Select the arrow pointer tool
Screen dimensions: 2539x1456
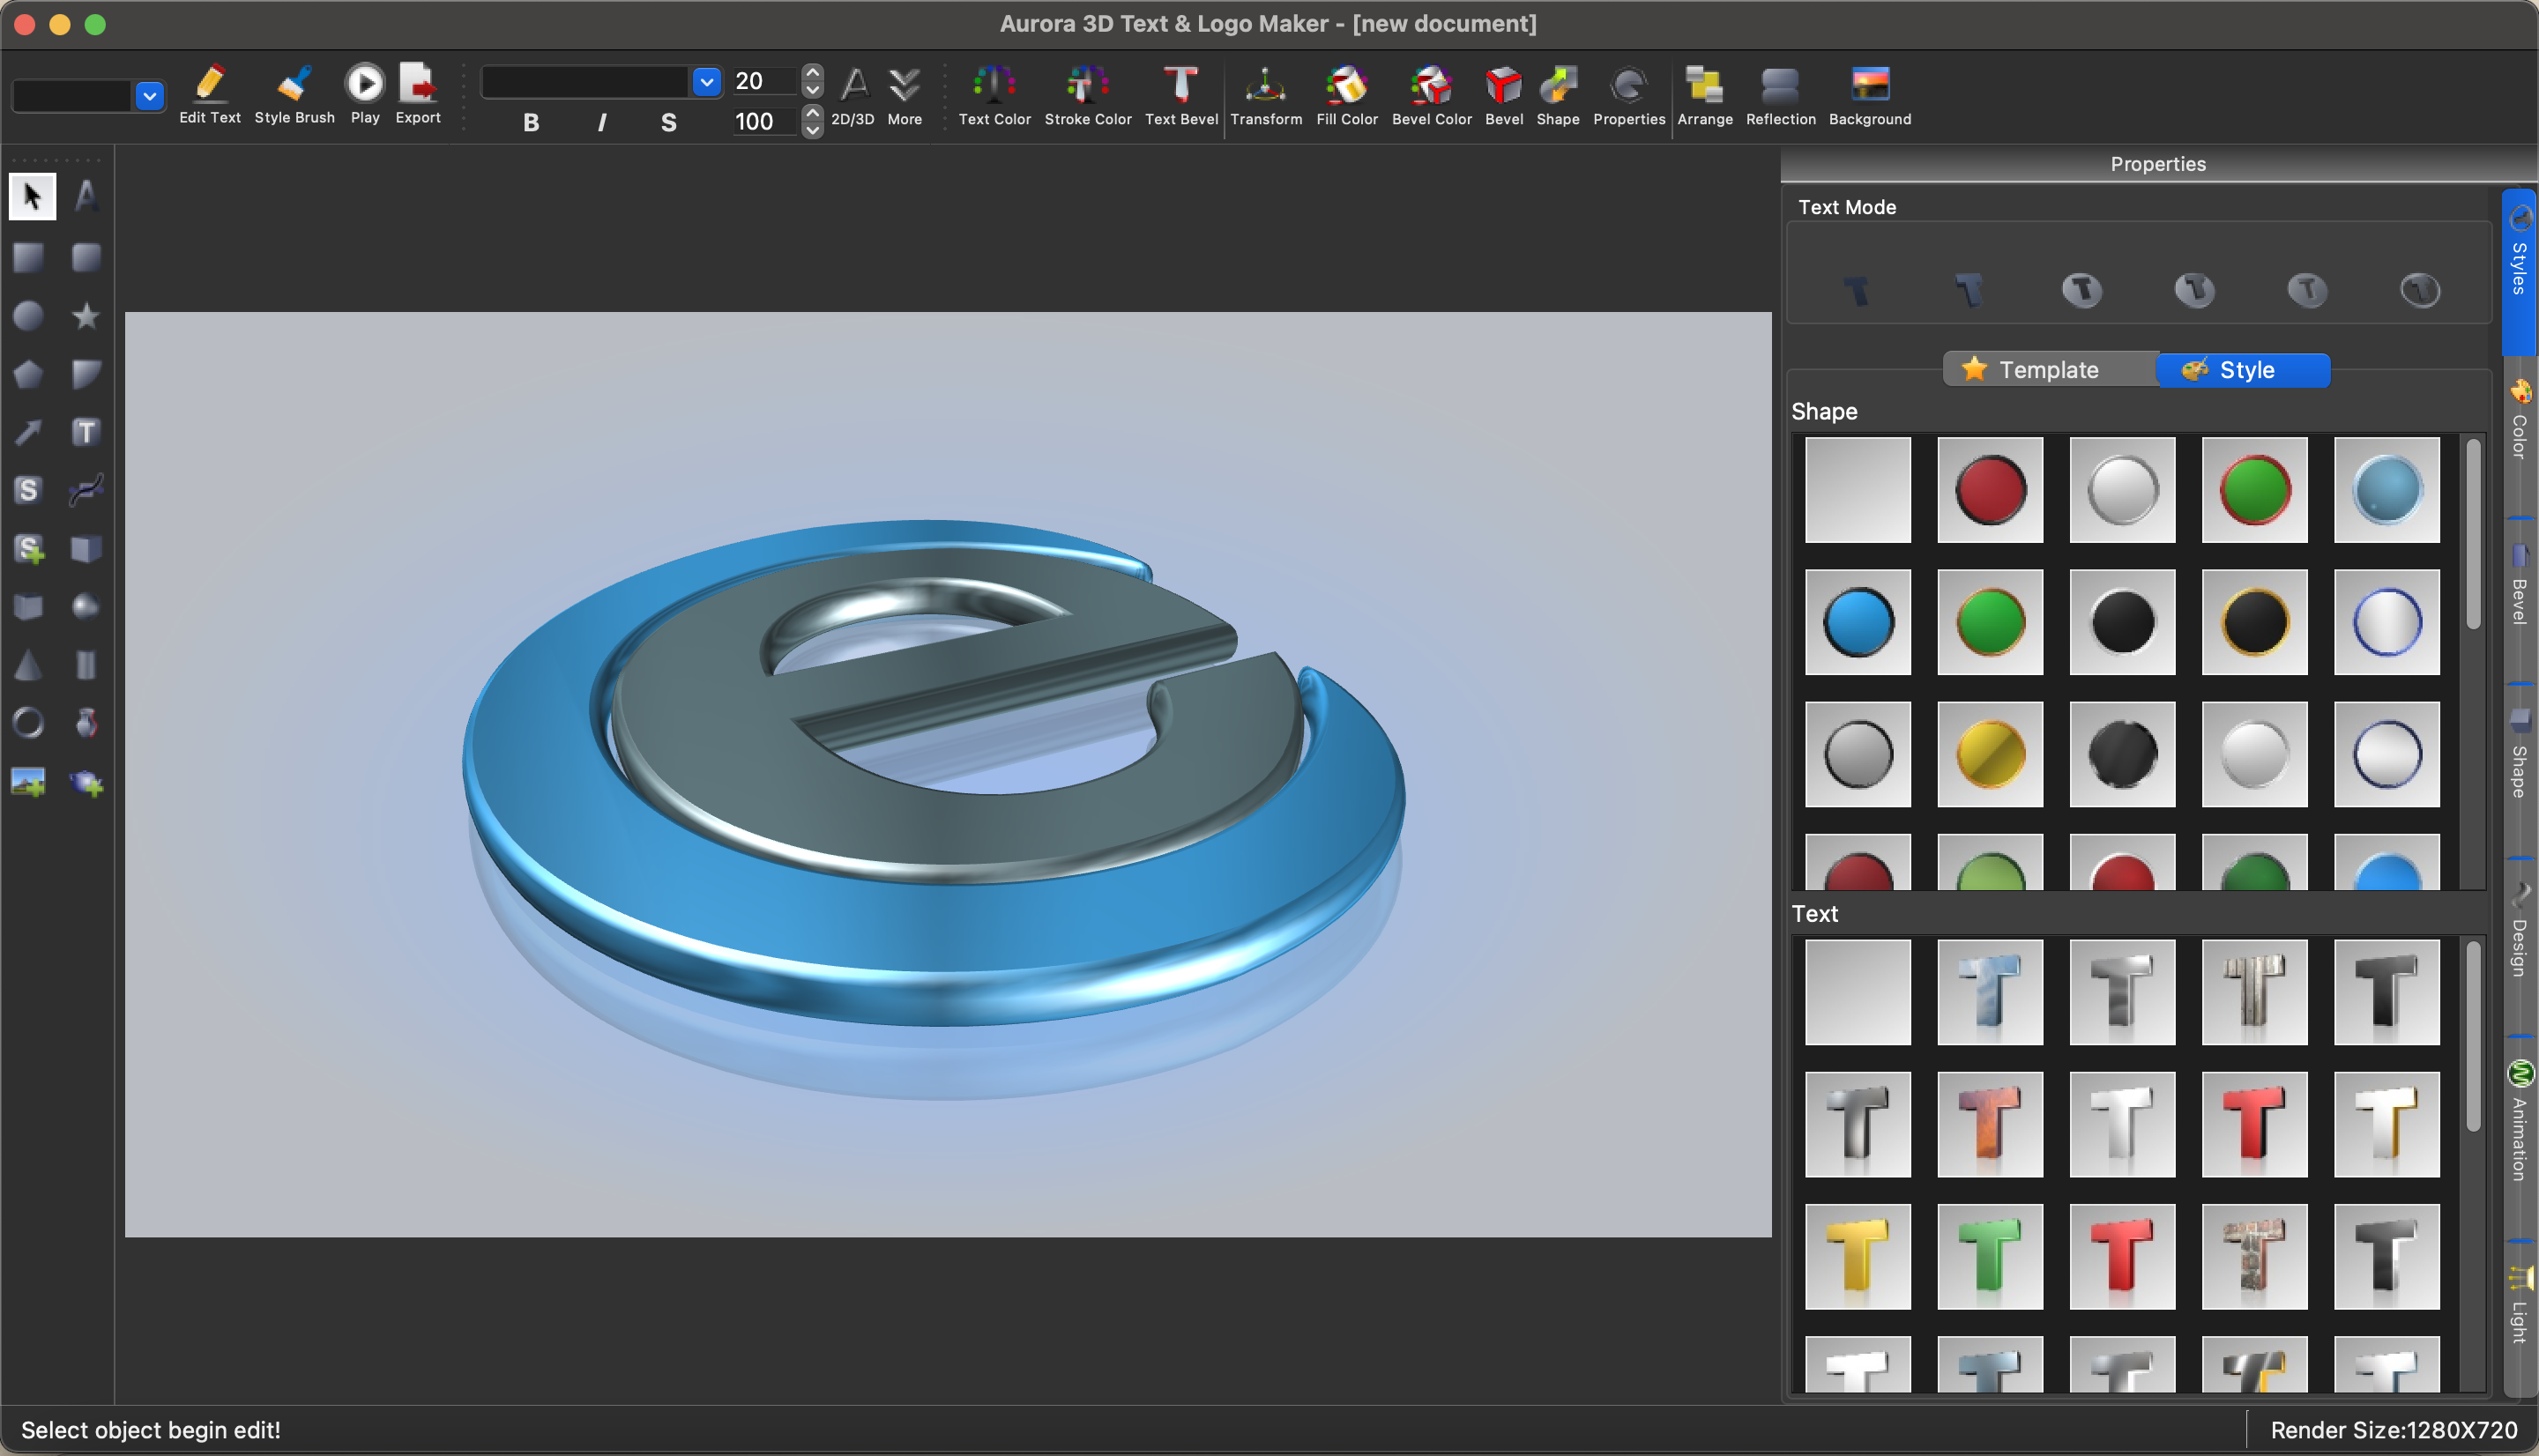[32, 196]
